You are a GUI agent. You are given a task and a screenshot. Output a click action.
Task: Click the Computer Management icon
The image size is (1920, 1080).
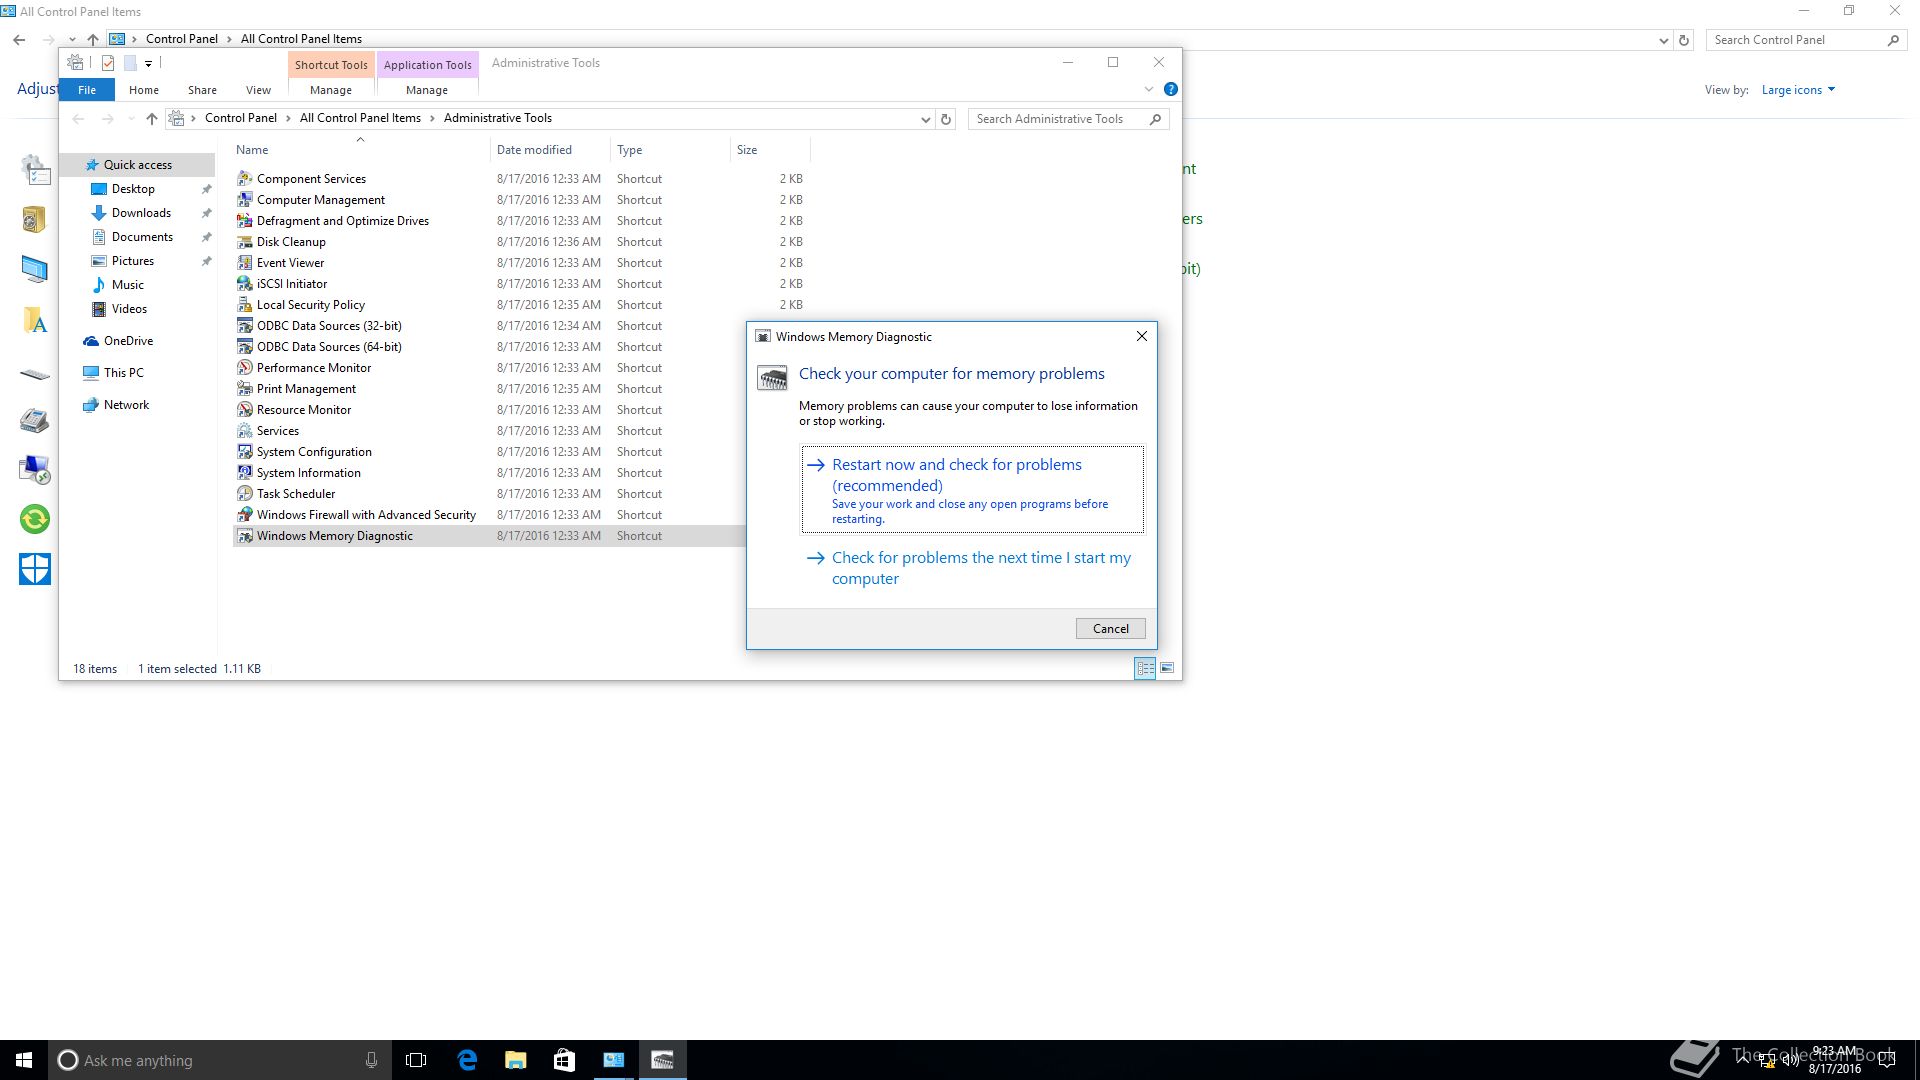tap(244, 199)
